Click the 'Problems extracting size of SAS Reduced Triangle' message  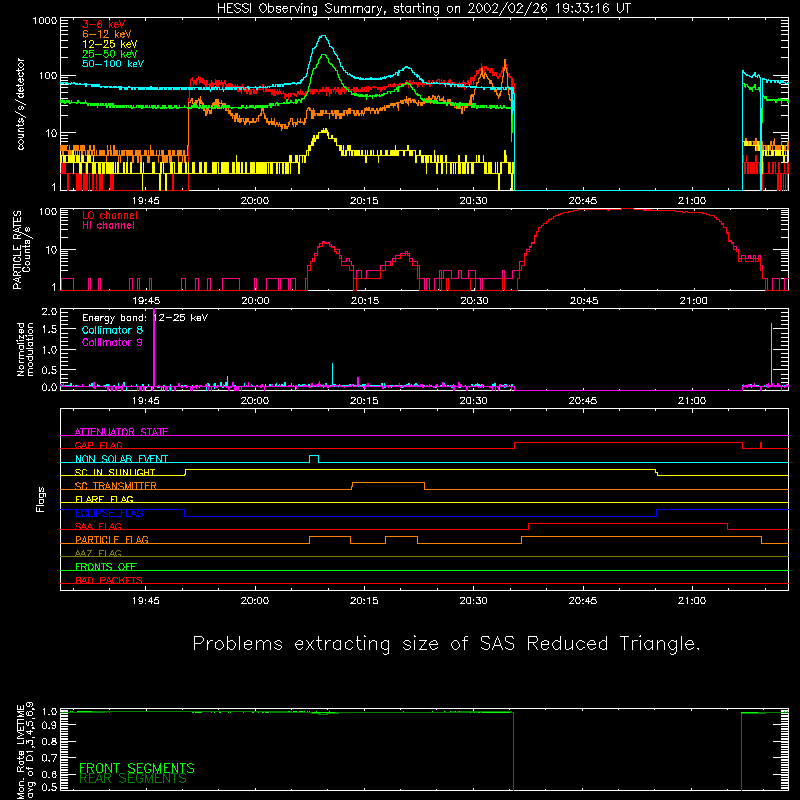pos(446,643)
